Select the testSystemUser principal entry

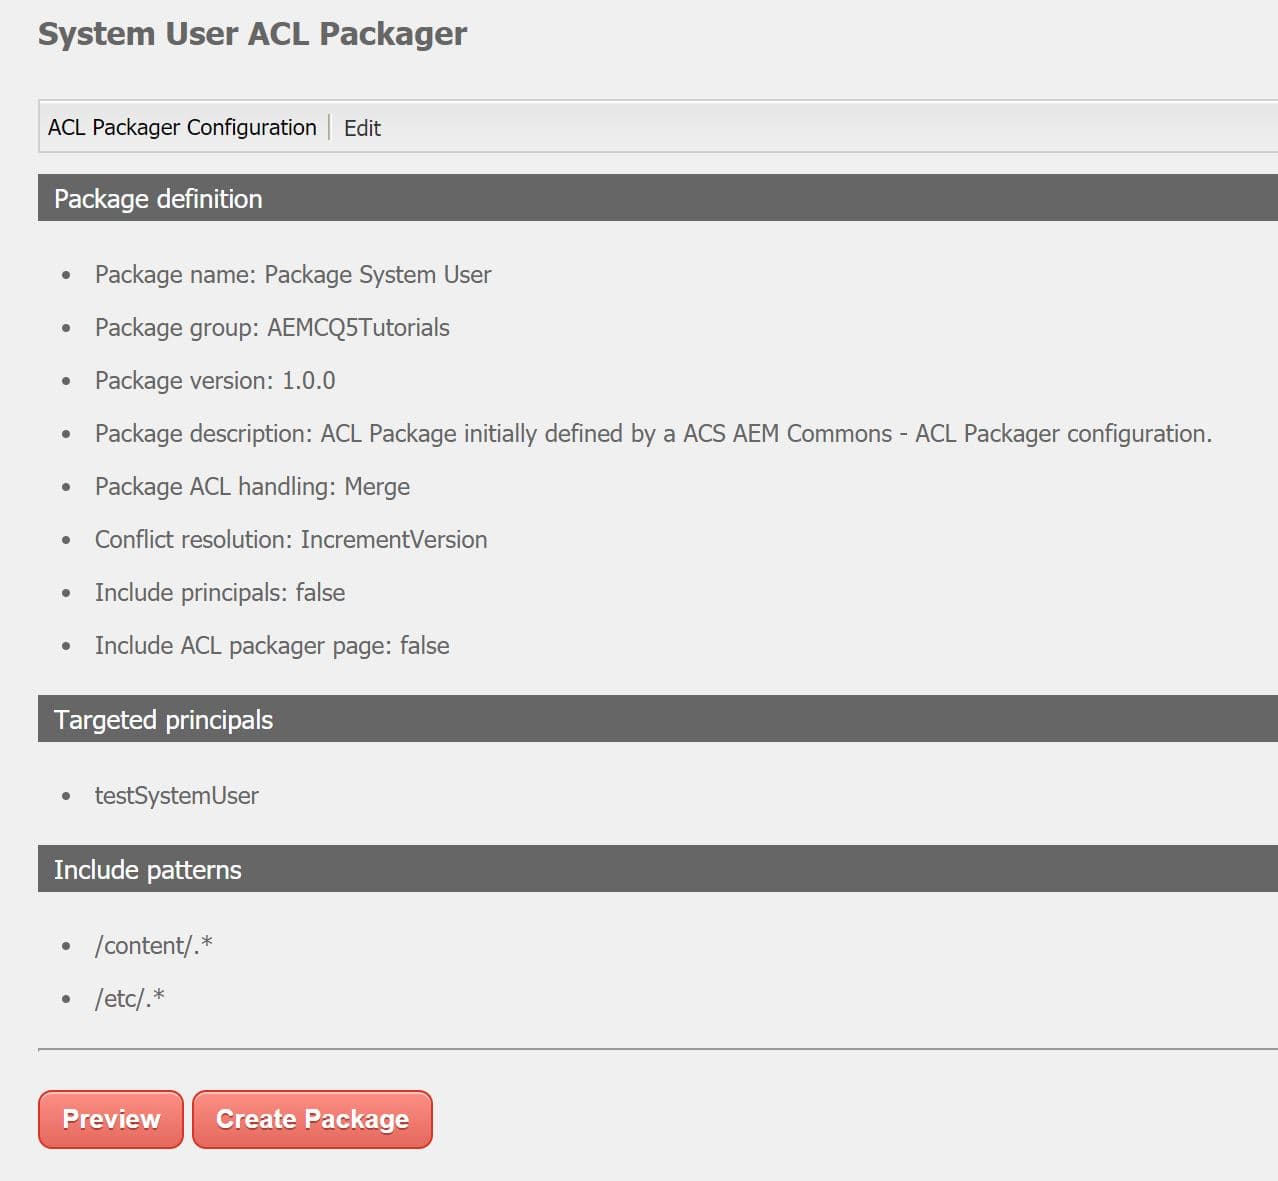point(176,795)
